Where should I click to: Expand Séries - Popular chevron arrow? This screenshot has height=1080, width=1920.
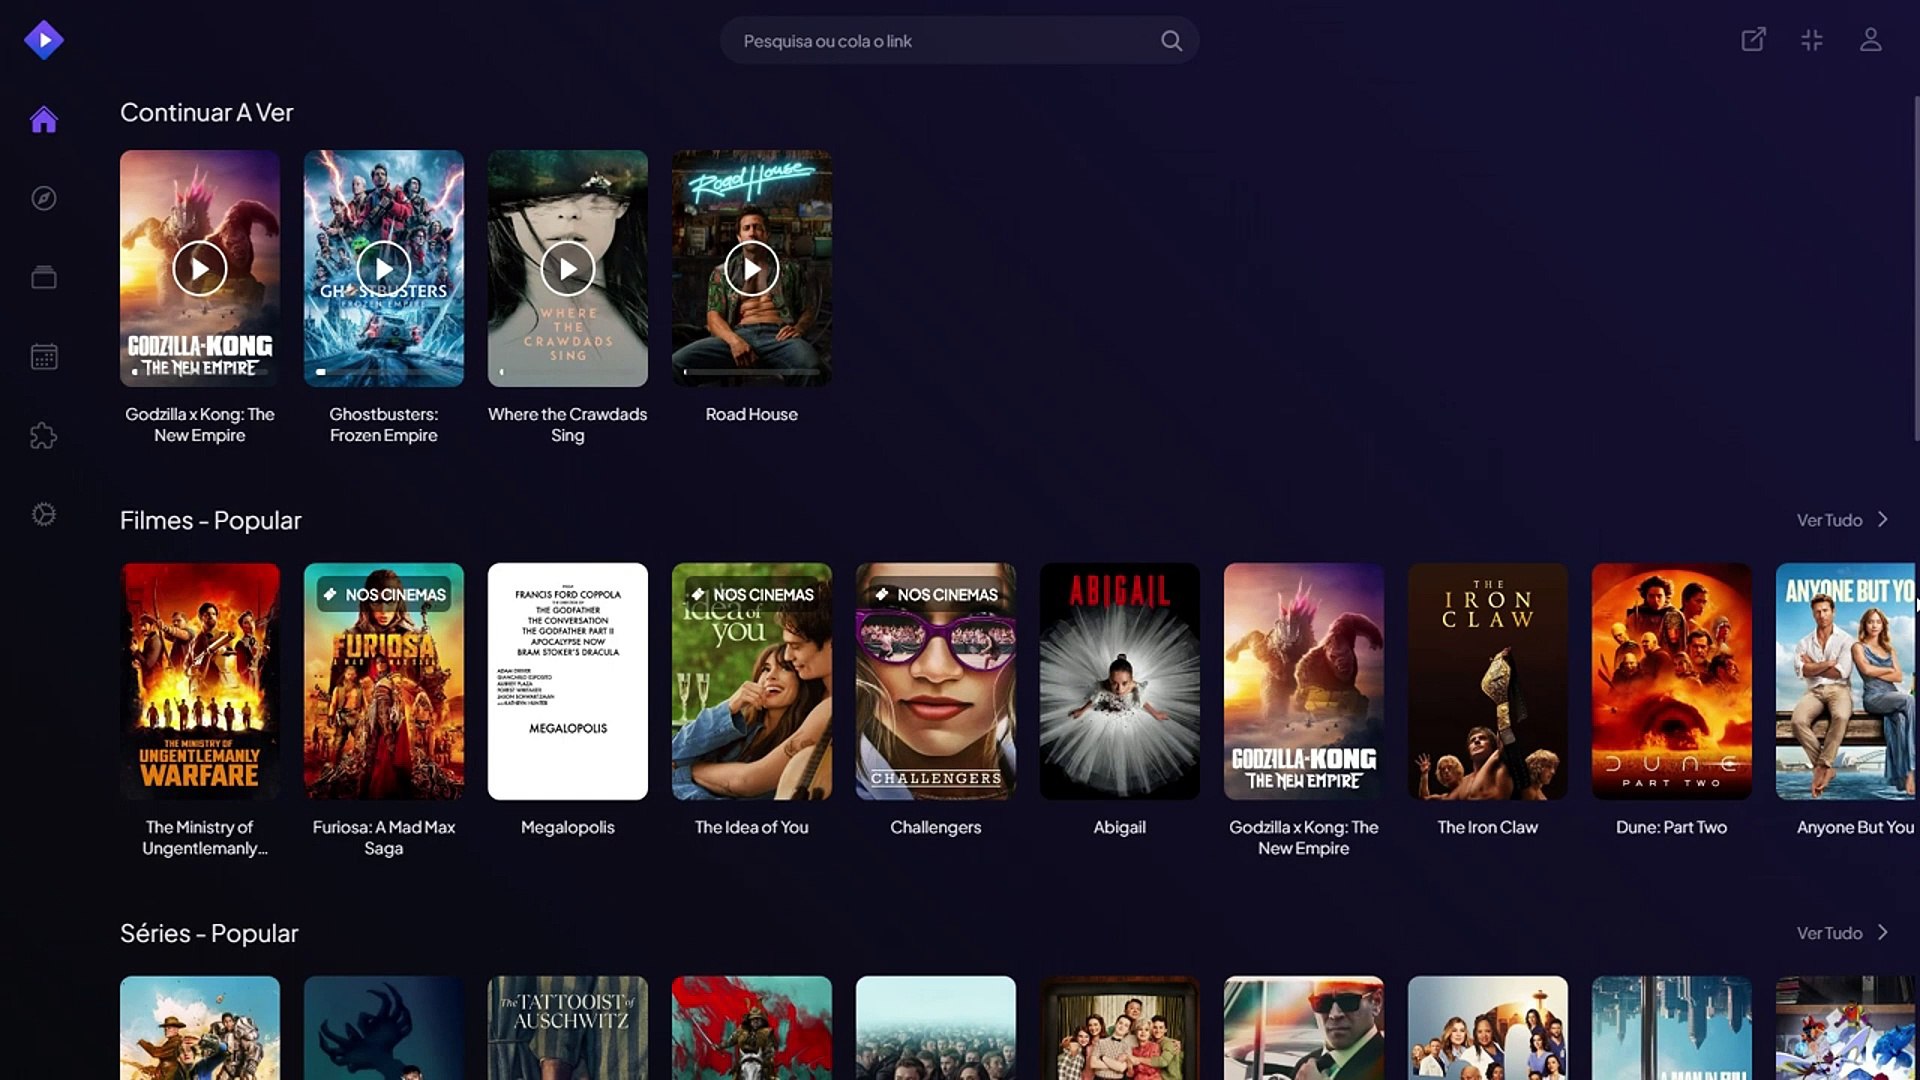coord(1883,933)
